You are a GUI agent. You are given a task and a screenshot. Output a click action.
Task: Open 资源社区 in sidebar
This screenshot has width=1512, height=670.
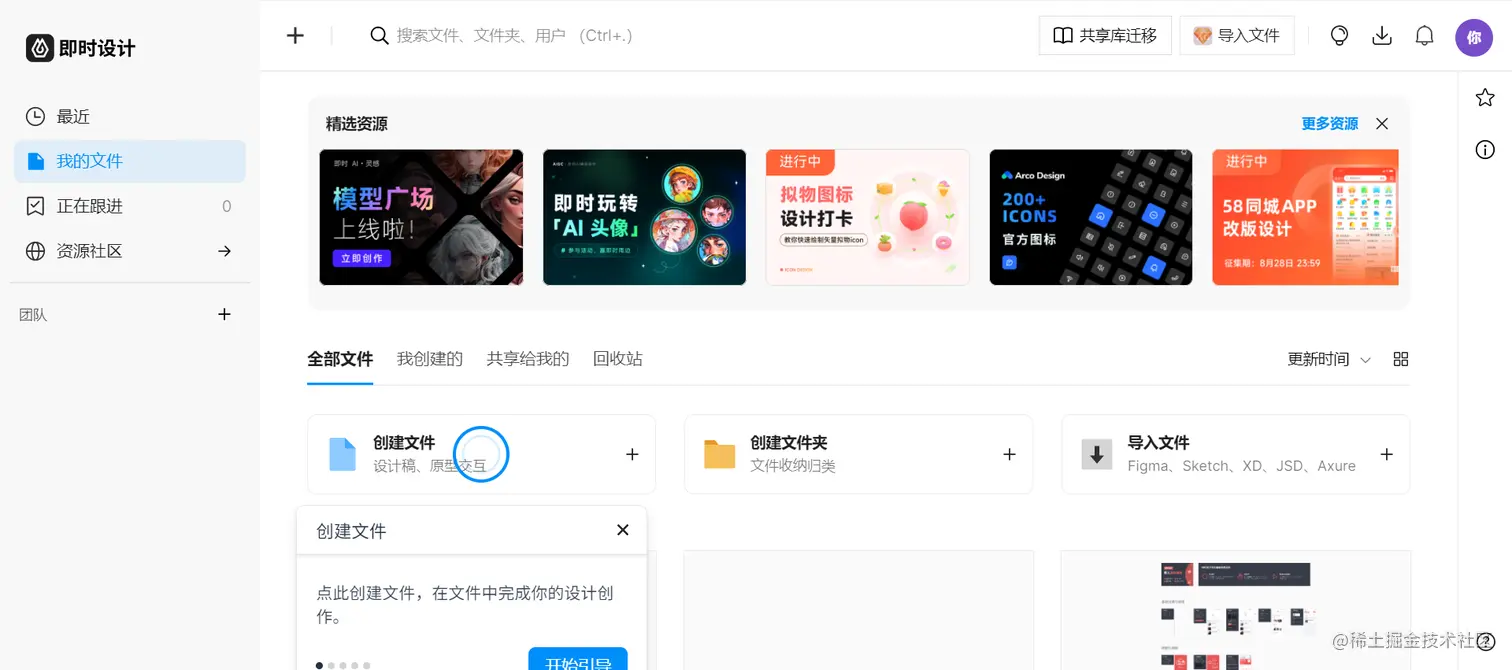click(130, 251)
